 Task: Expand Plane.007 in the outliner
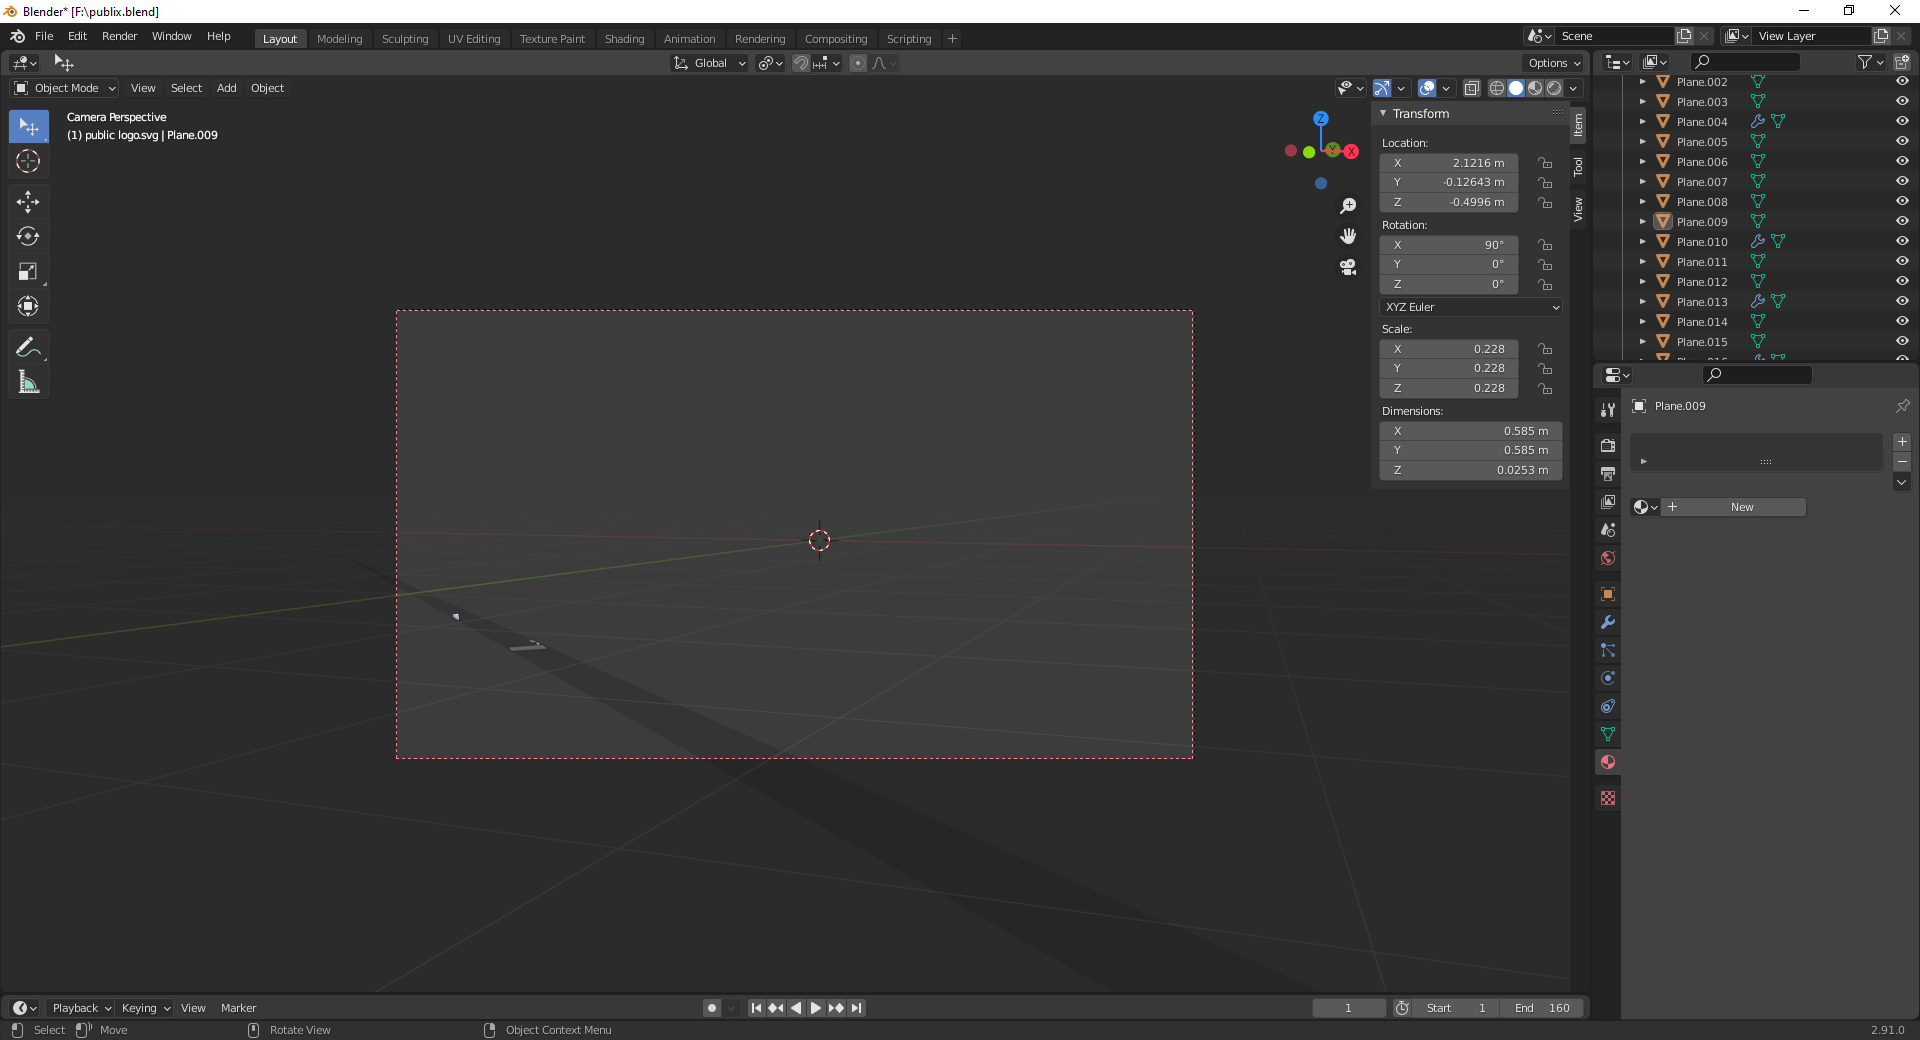click(1642, 181)
